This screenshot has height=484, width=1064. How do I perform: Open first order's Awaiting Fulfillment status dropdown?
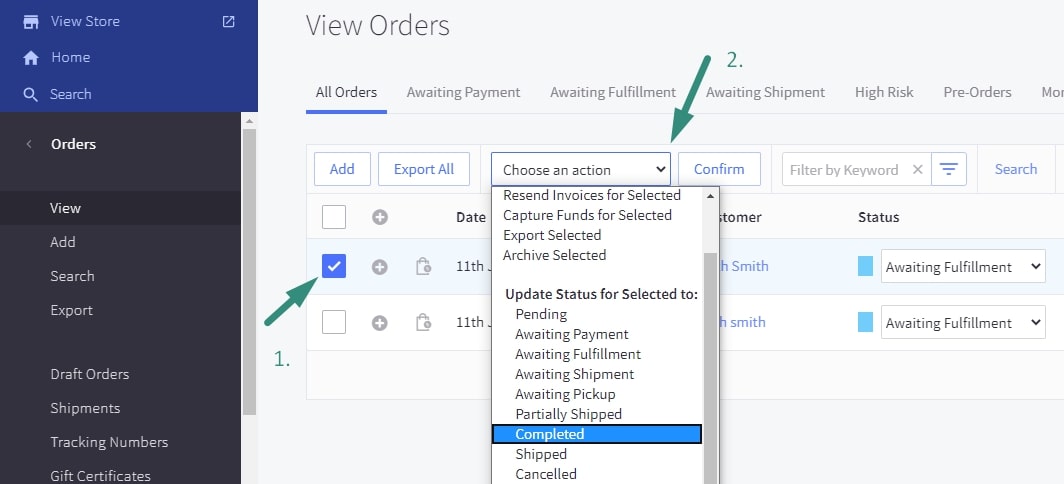pyautogui.click(x=962, y=267)
